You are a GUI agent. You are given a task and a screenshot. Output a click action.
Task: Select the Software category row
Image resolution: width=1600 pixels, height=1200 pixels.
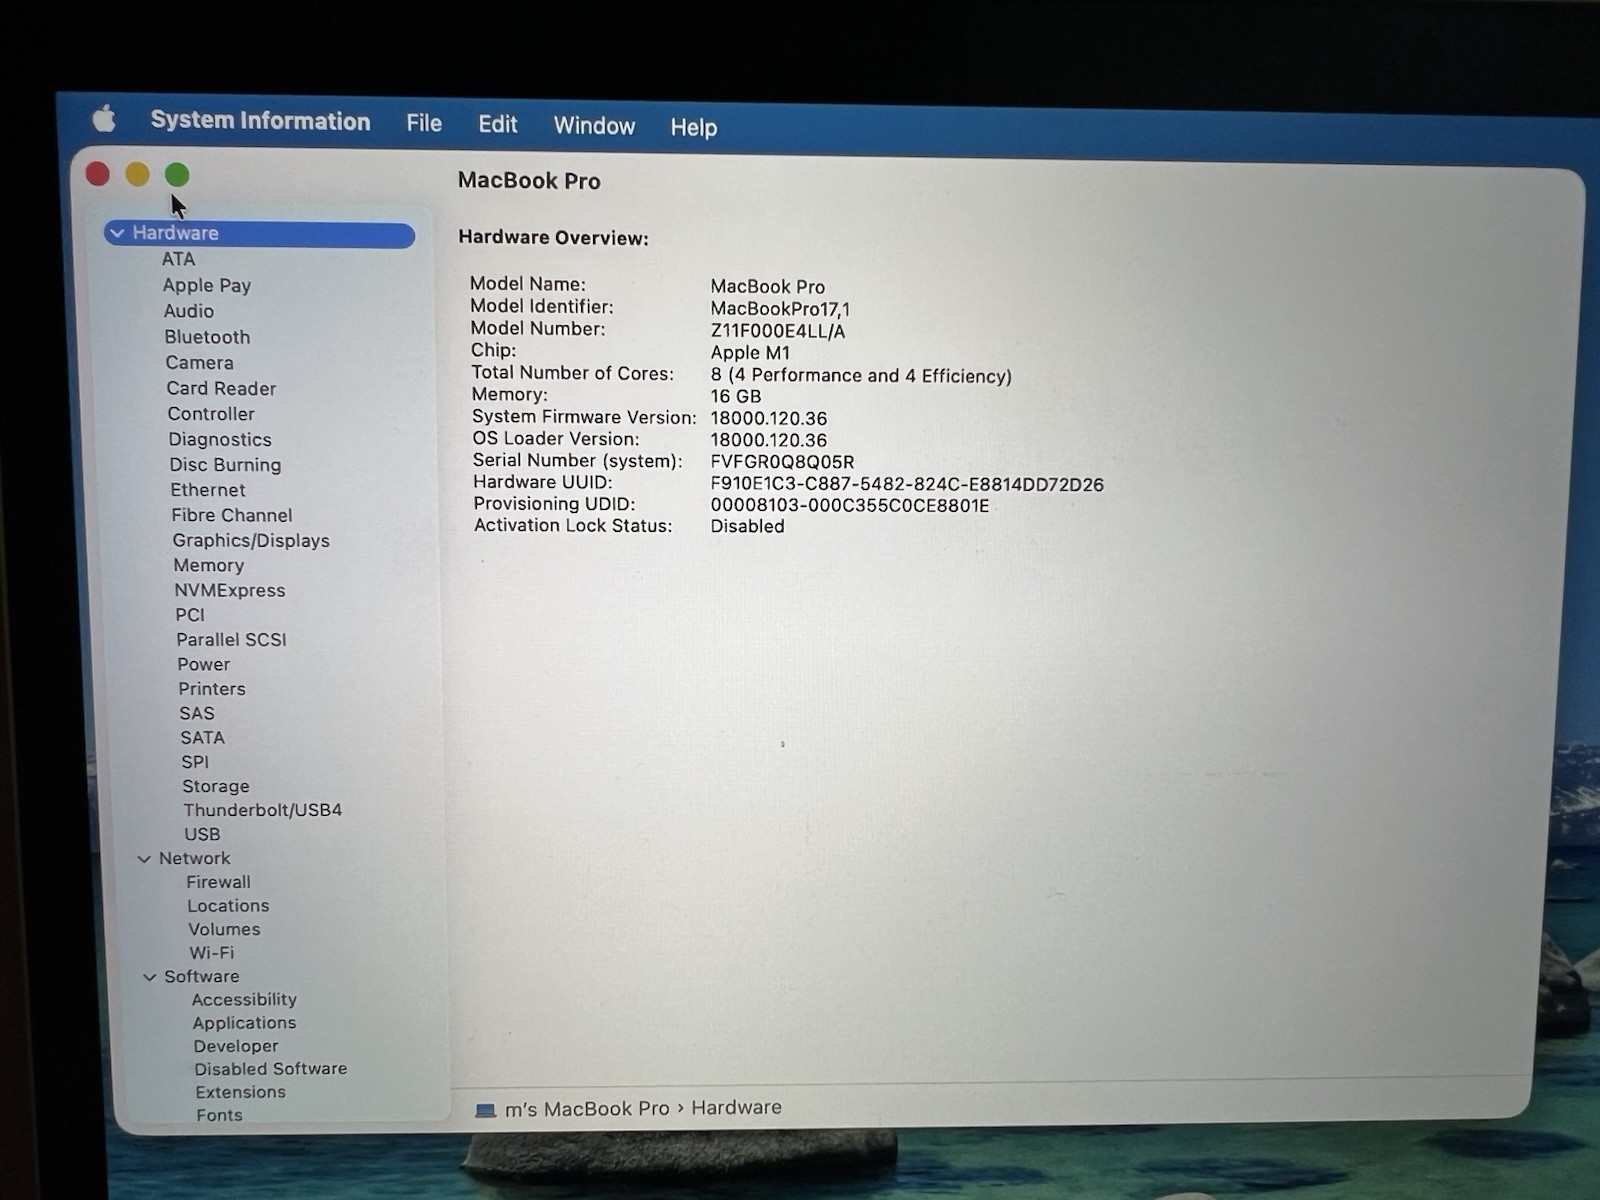202,976
